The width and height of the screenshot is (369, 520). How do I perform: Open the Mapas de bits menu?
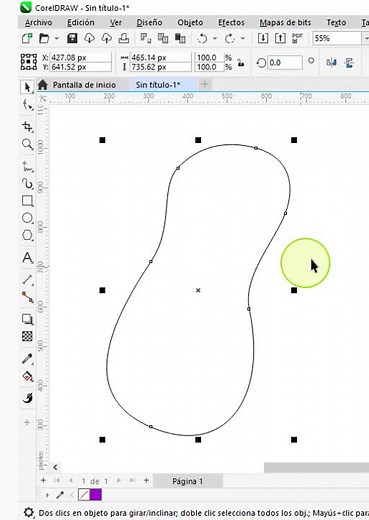coord(285,23)
